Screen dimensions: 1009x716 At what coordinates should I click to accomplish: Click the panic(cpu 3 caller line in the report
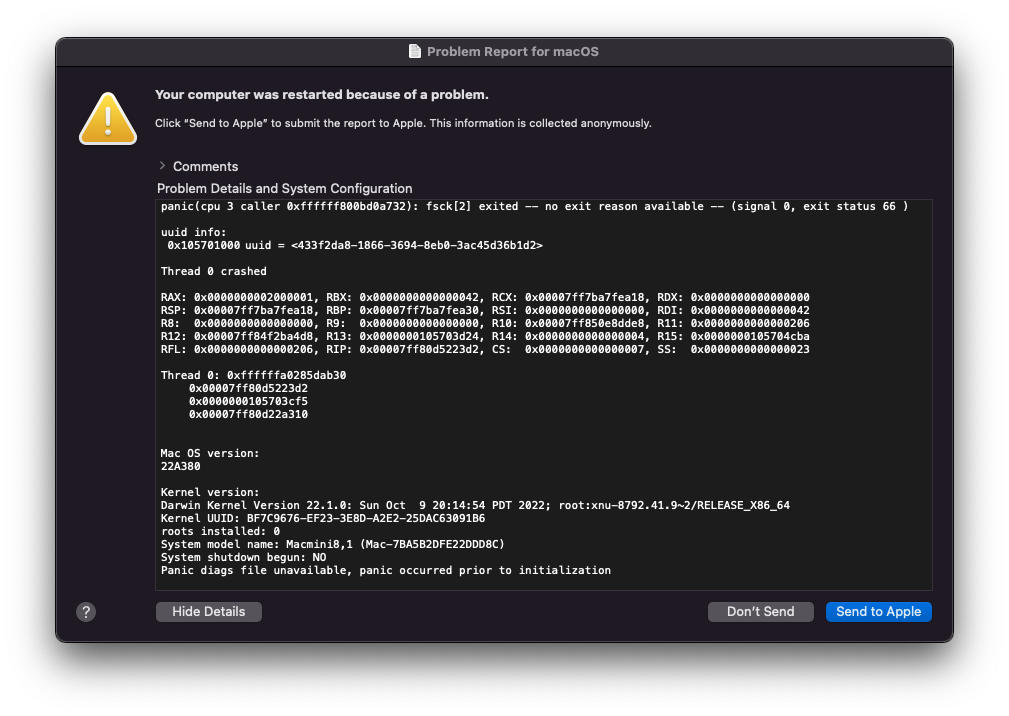tap(534, 207)
